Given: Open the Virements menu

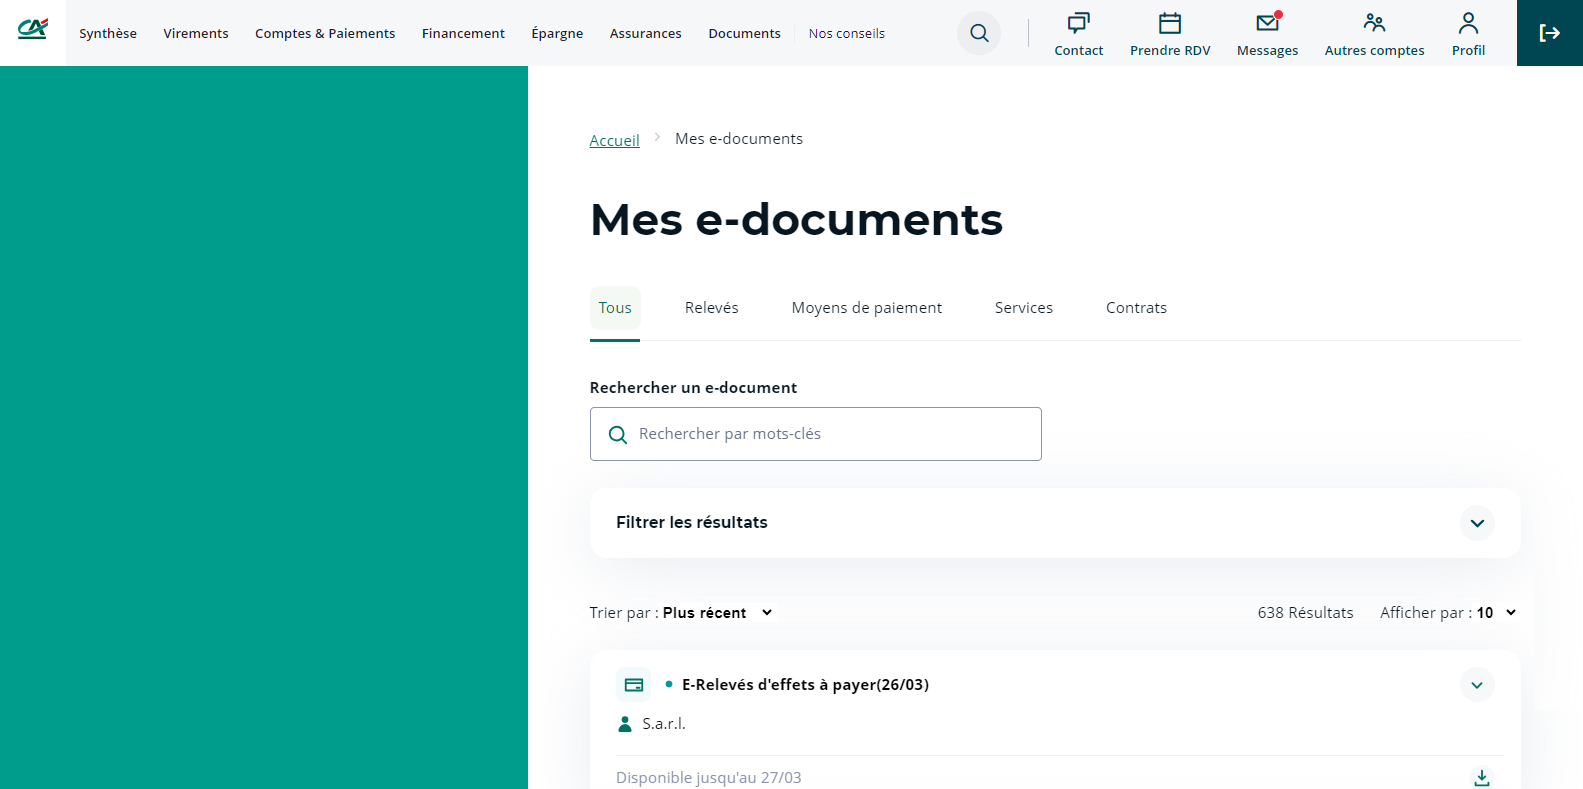Looking at the screenshot, I should (x=196, y=33).
